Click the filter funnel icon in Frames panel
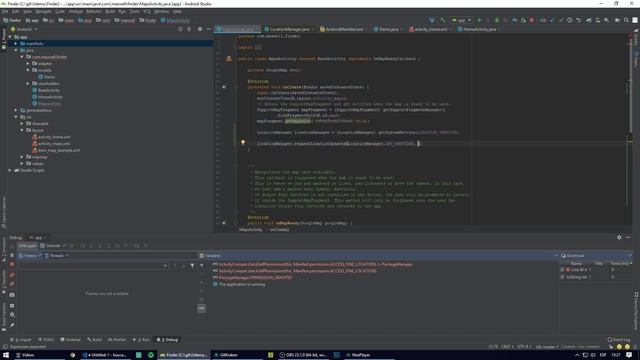The width and height of the screenshot is (640, 360). (192, 266)
